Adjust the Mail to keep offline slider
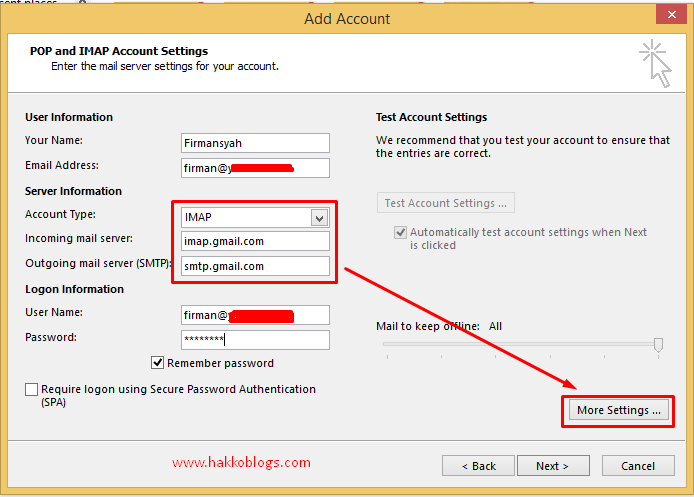 658,344
